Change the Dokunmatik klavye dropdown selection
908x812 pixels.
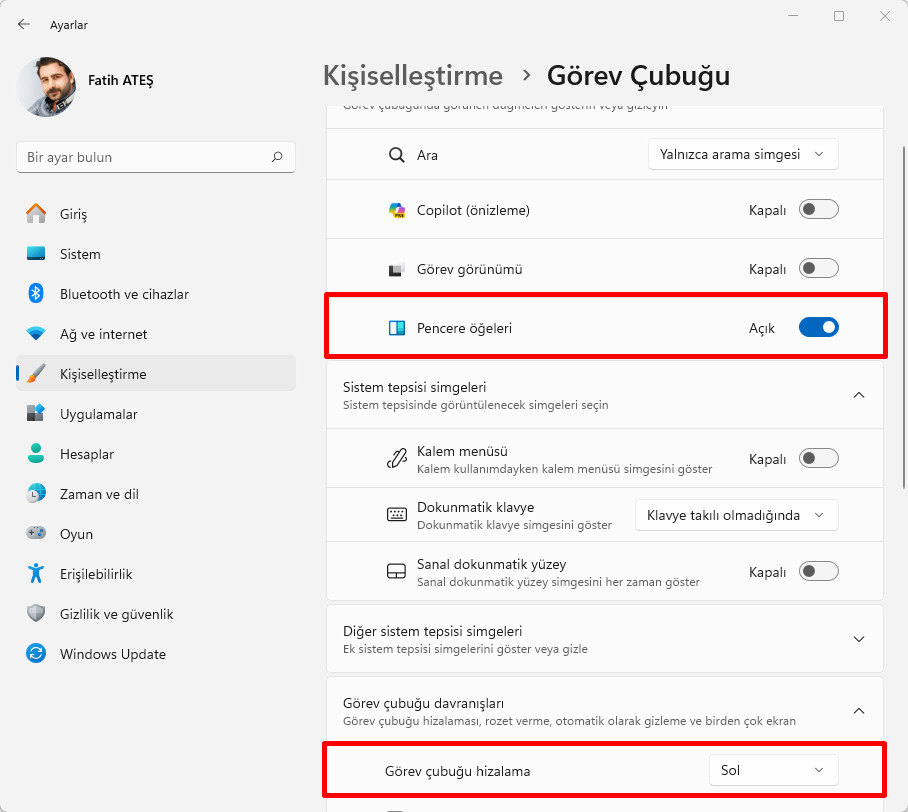click(736, 514)
